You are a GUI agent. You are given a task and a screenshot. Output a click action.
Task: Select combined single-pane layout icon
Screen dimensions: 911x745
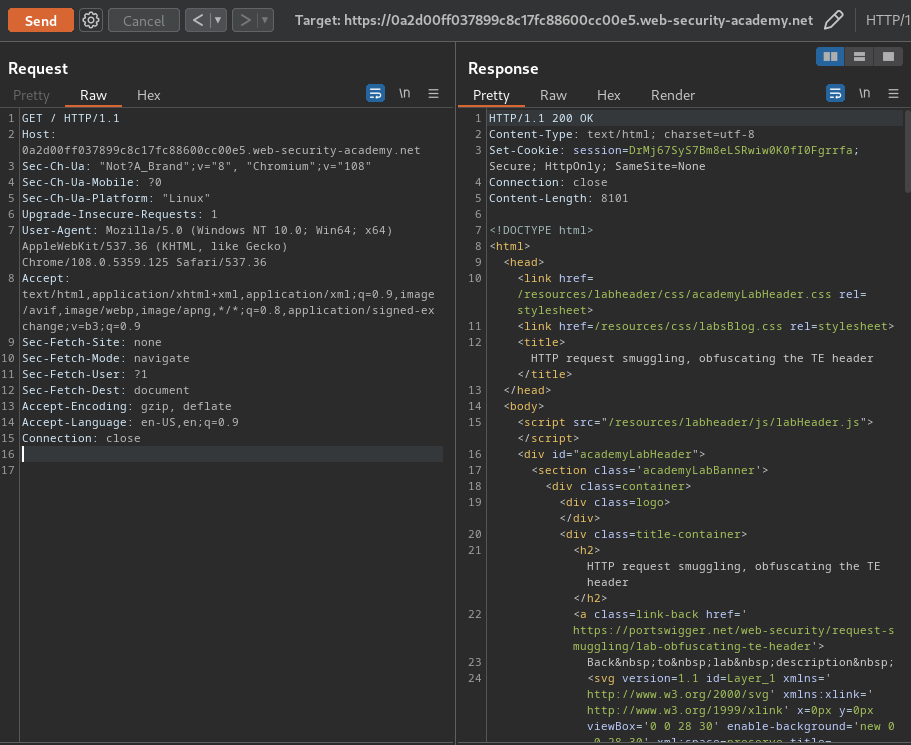(x=888, y=56)
